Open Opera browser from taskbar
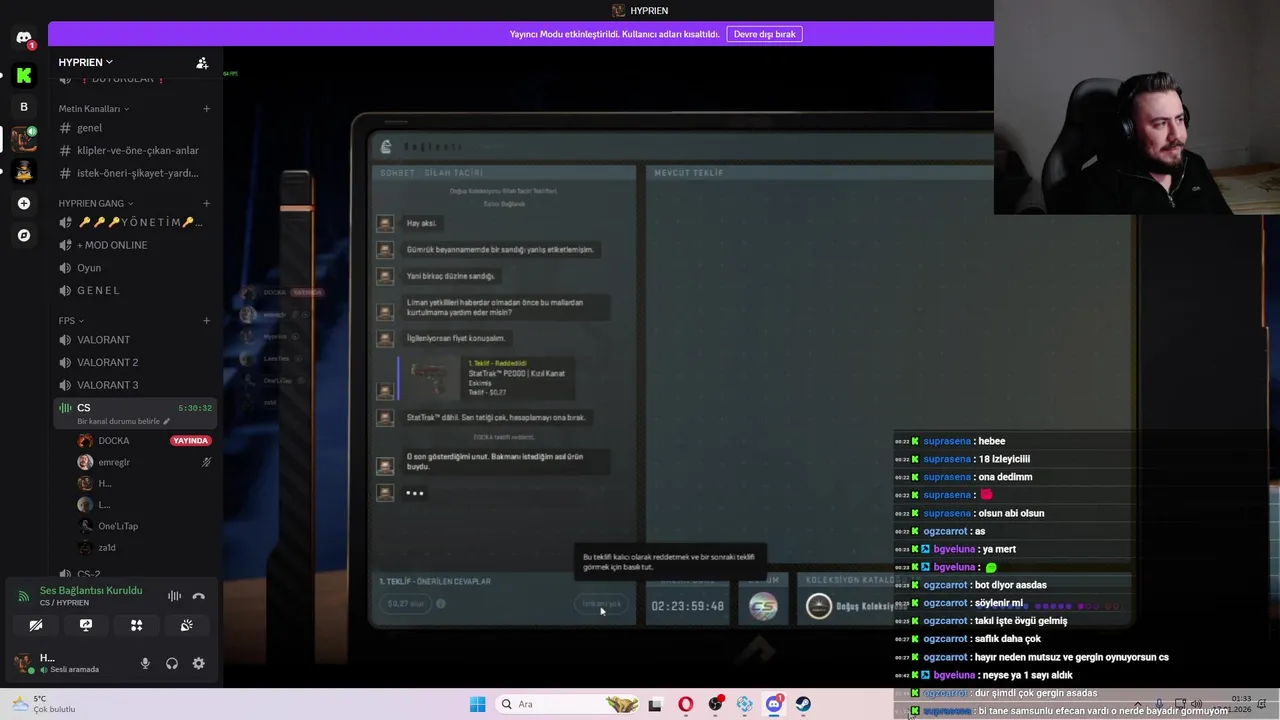Image resolution: width=1280 pixels, height=720 pixels. [685, 704]
